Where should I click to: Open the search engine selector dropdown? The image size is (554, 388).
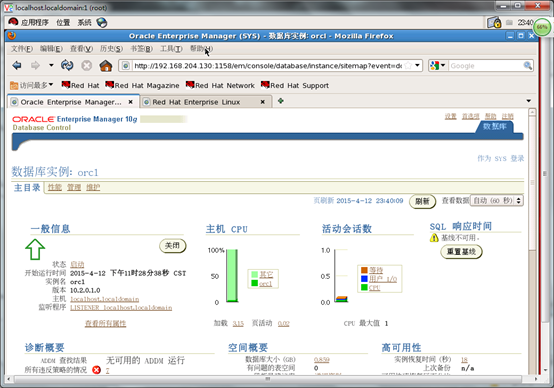438,65
